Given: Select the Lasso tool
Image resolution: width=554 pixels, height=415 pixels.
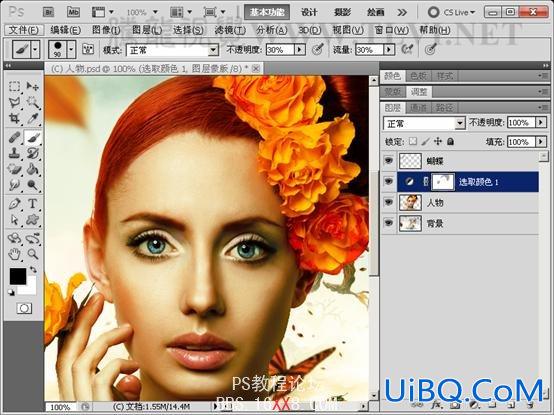Looking at the screenshot, I should [x=14, y=102].
